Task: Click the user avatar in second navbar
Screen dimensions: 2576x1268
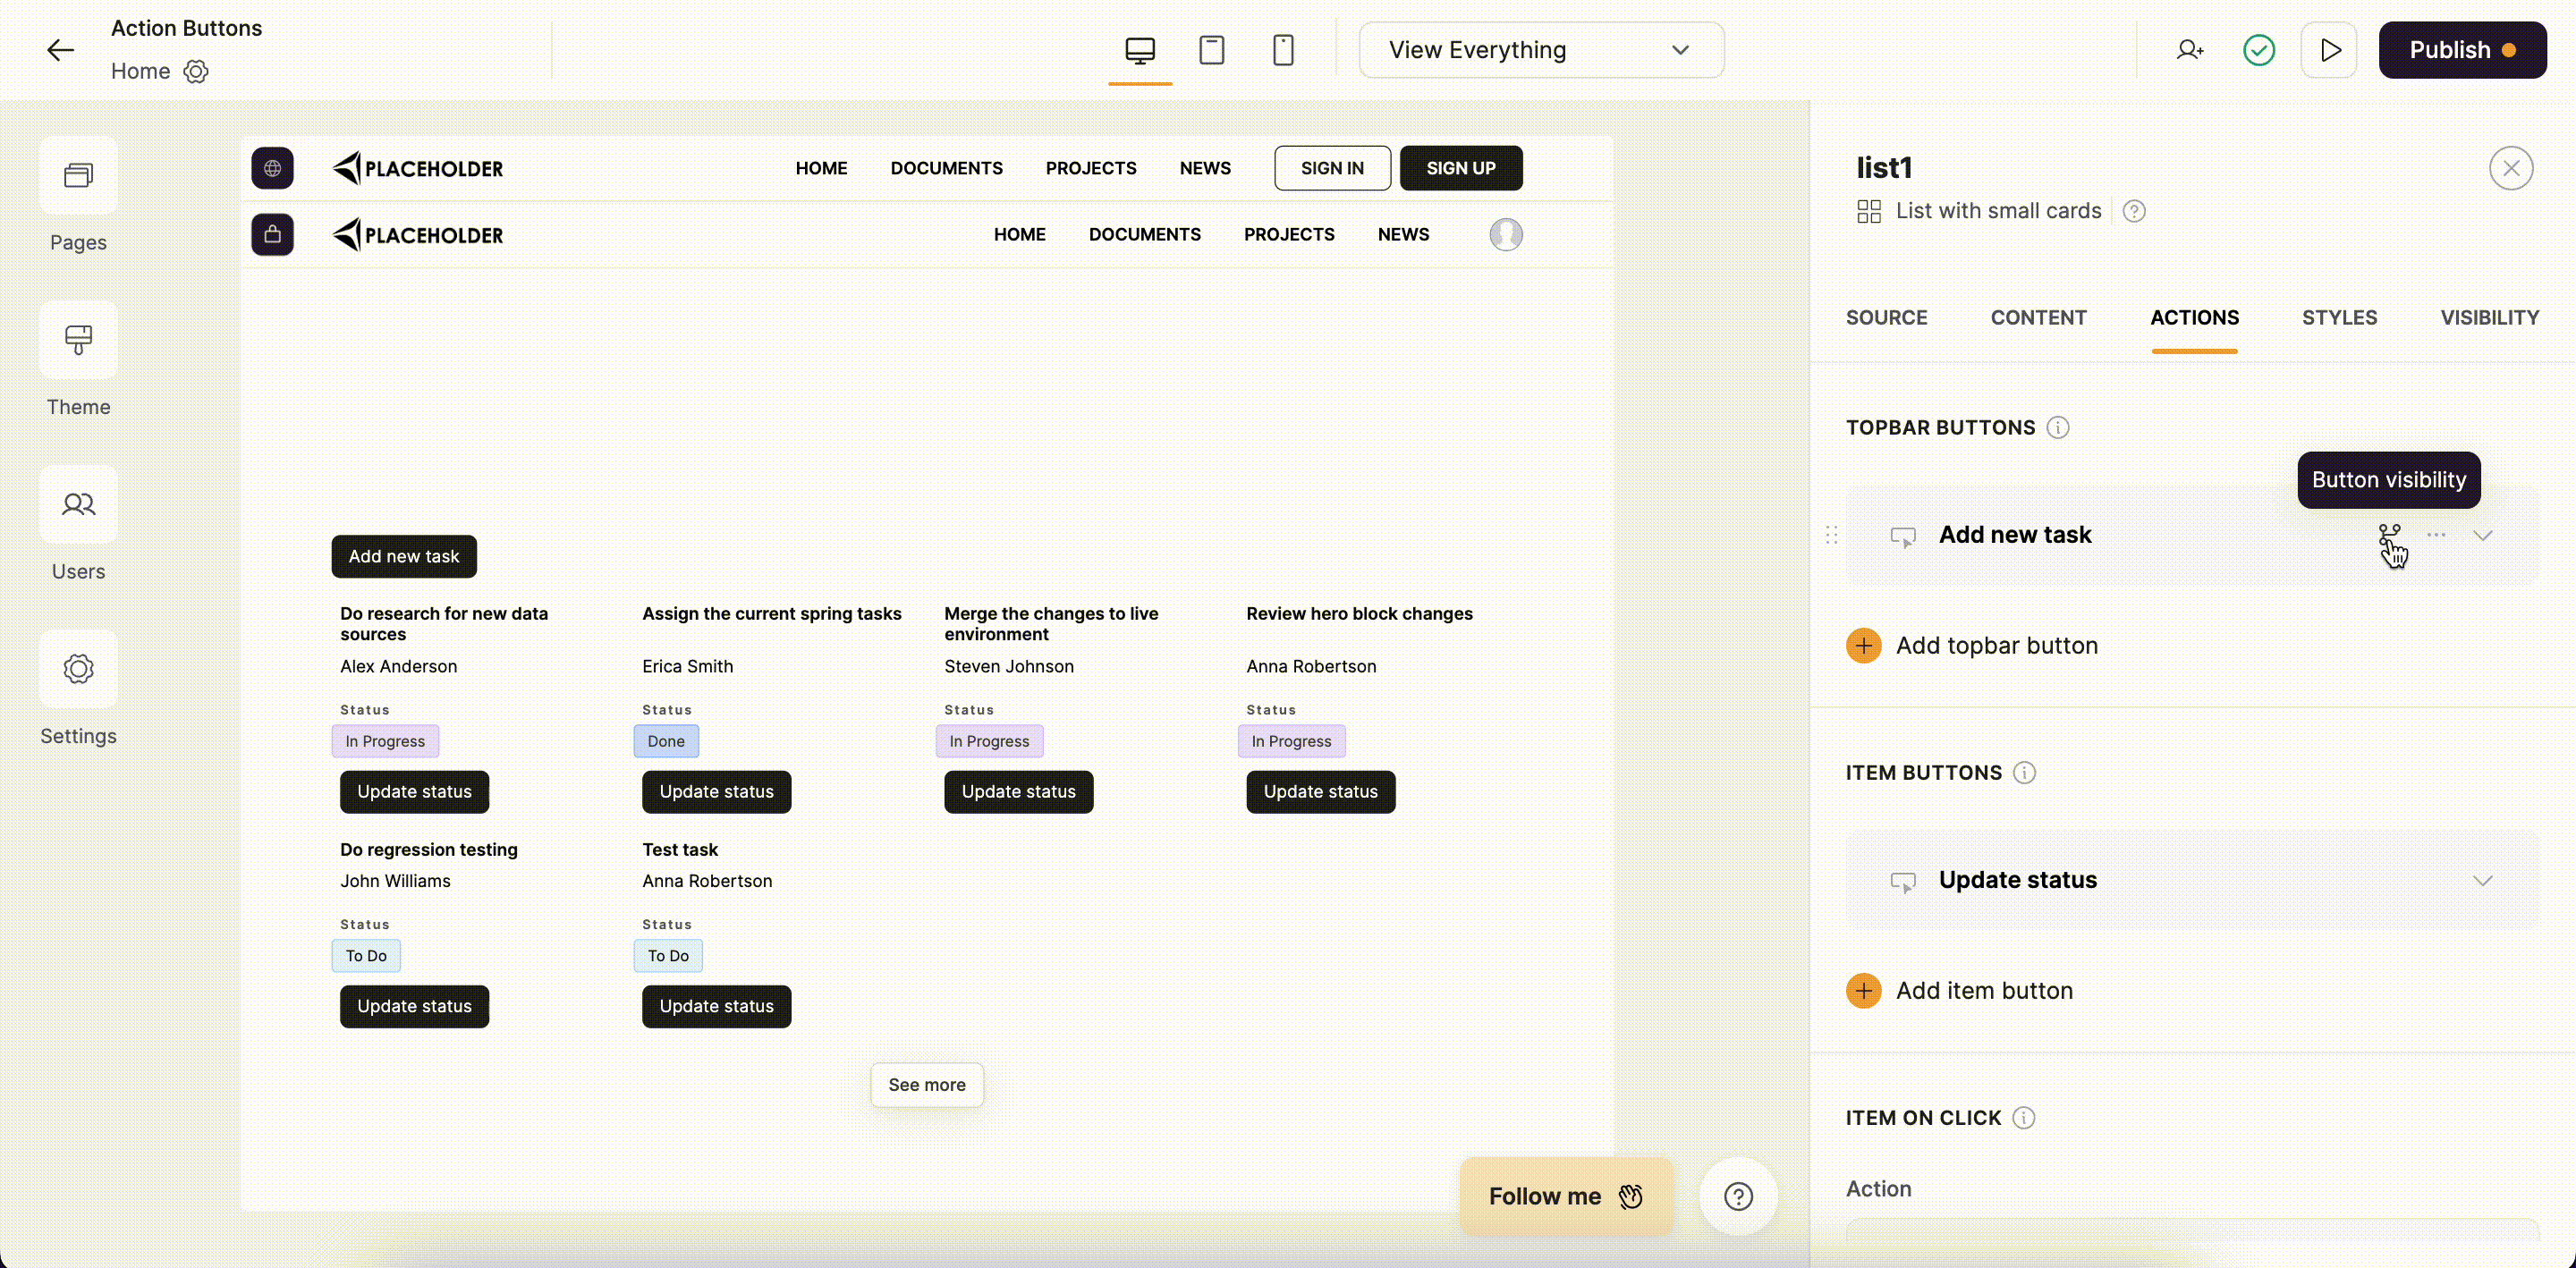Action: [1506, 235]
